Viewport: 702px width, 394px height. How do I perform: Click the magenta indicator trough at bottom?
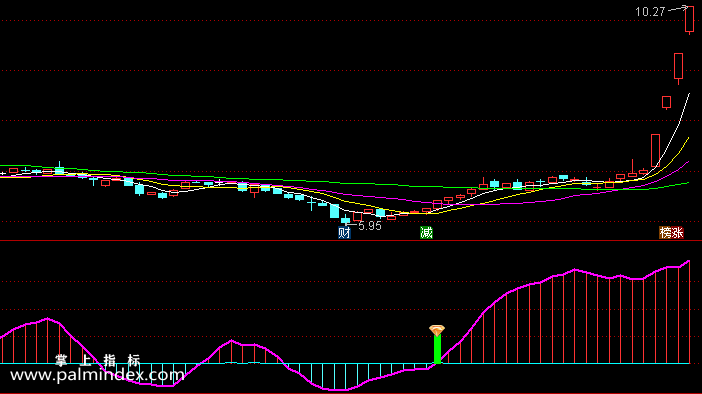pos(336,390)
